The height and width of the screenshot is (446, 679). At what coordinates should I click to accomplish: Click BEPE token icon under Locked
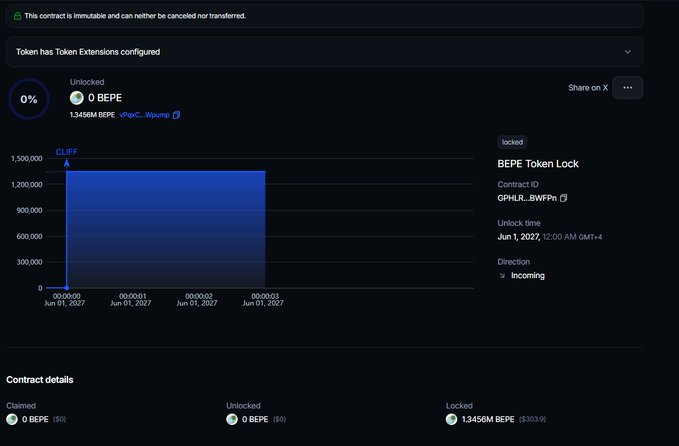[452, 419]
